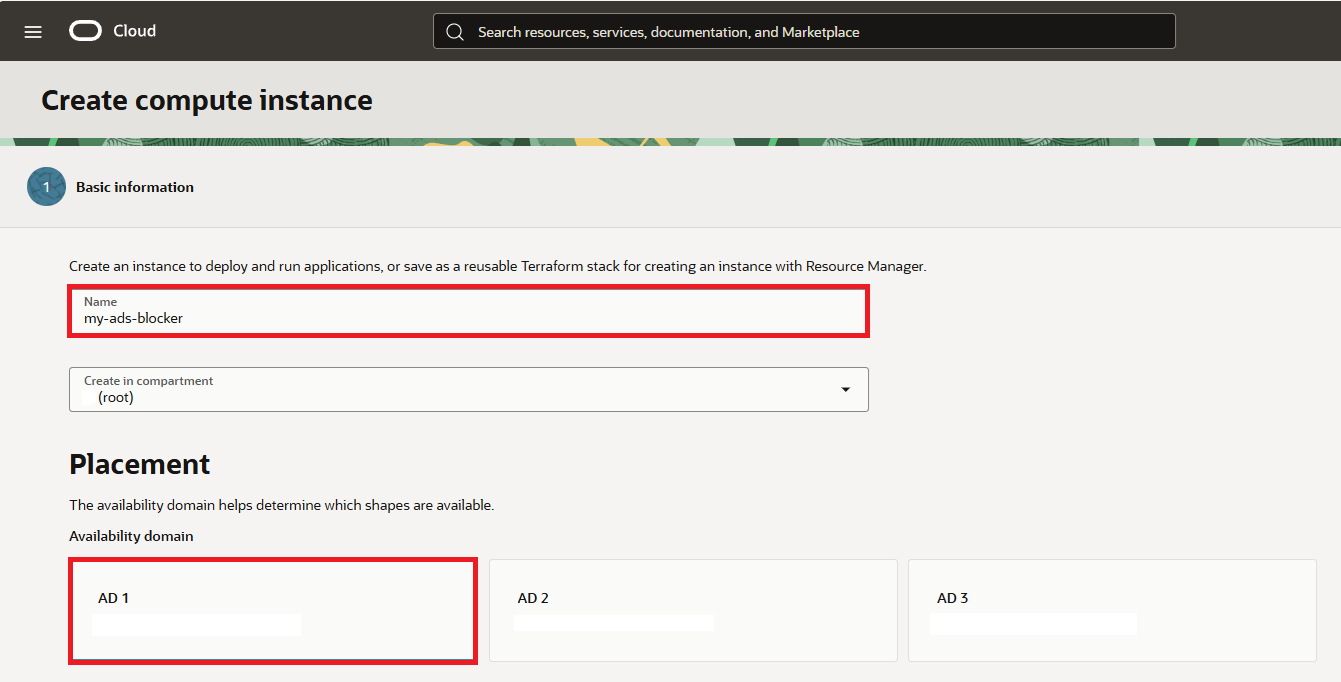Click the Cloud home link

[134, 31]
